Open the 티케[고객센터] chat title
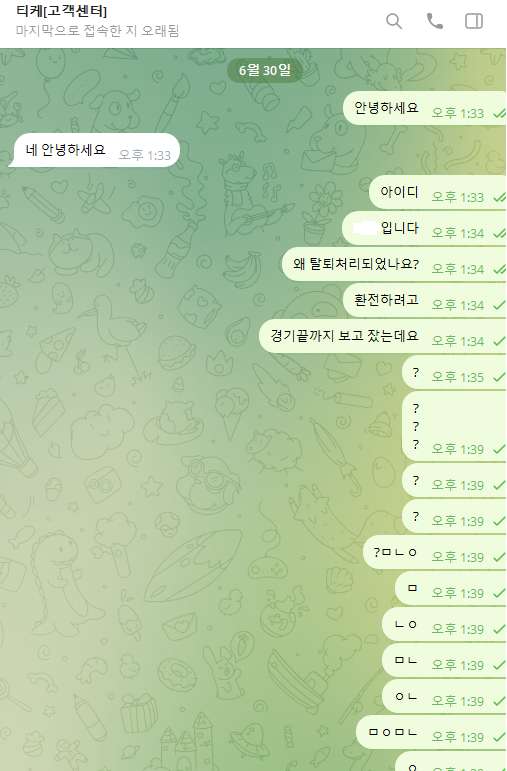This screenshot has height=771, width=507. pyautogui.click(x=61, y=11)
